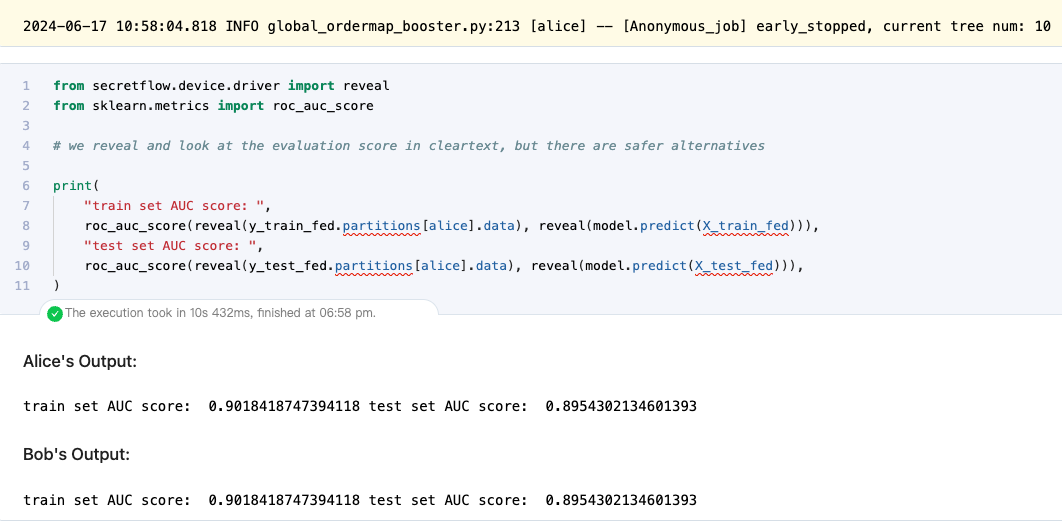Click line number 1 in the gutter

click(26, 86)
